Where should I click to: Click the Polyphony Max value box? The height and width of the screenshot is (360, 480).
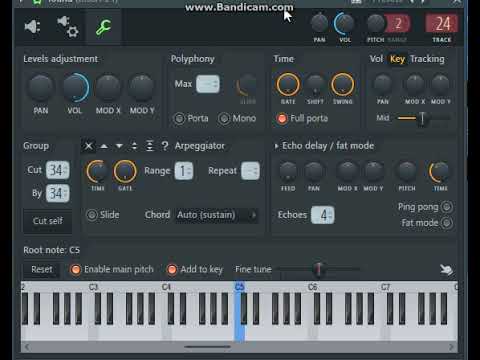(208, 84)
